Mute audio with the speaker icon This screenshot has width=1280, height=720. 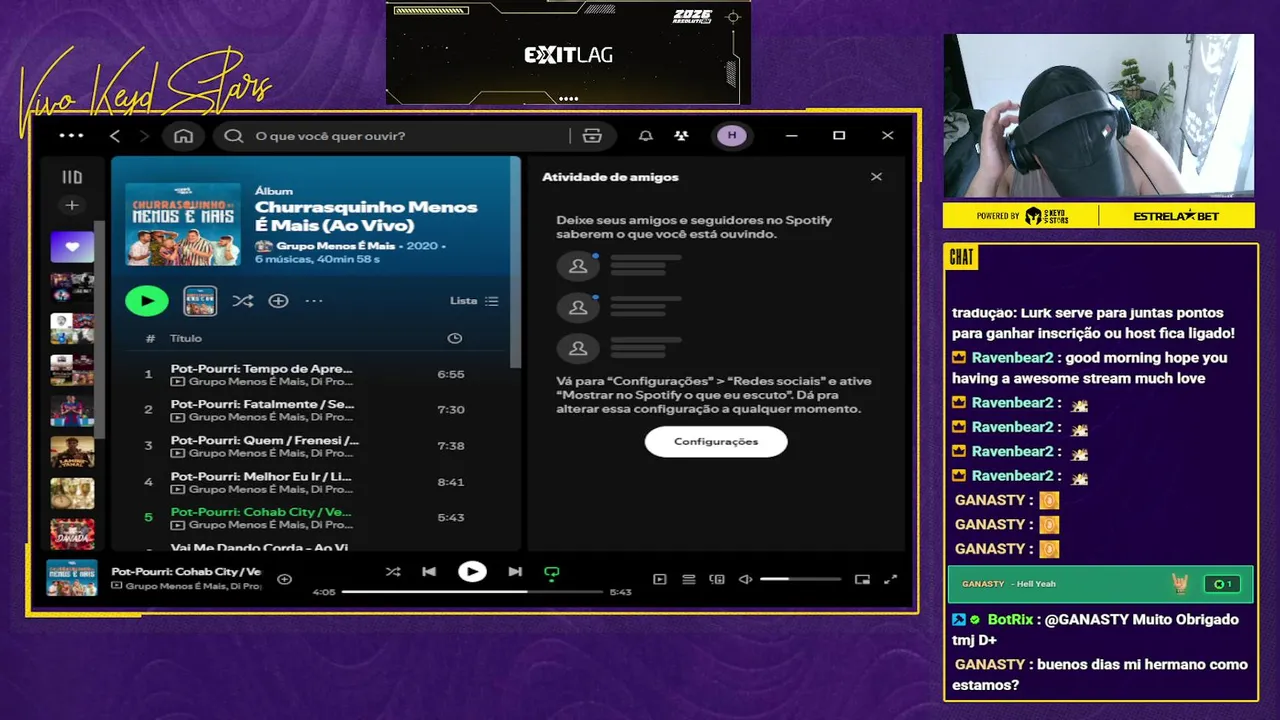(x=745, y=579)
